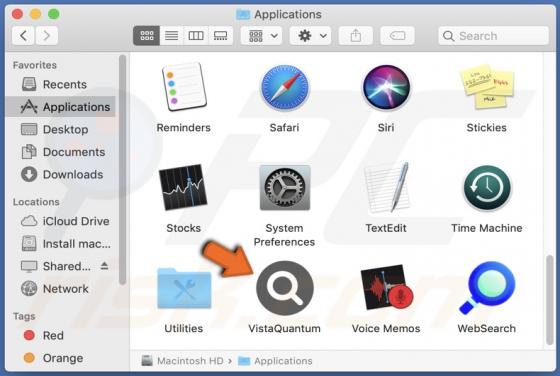Switch to list view

[x=171, y=36]
